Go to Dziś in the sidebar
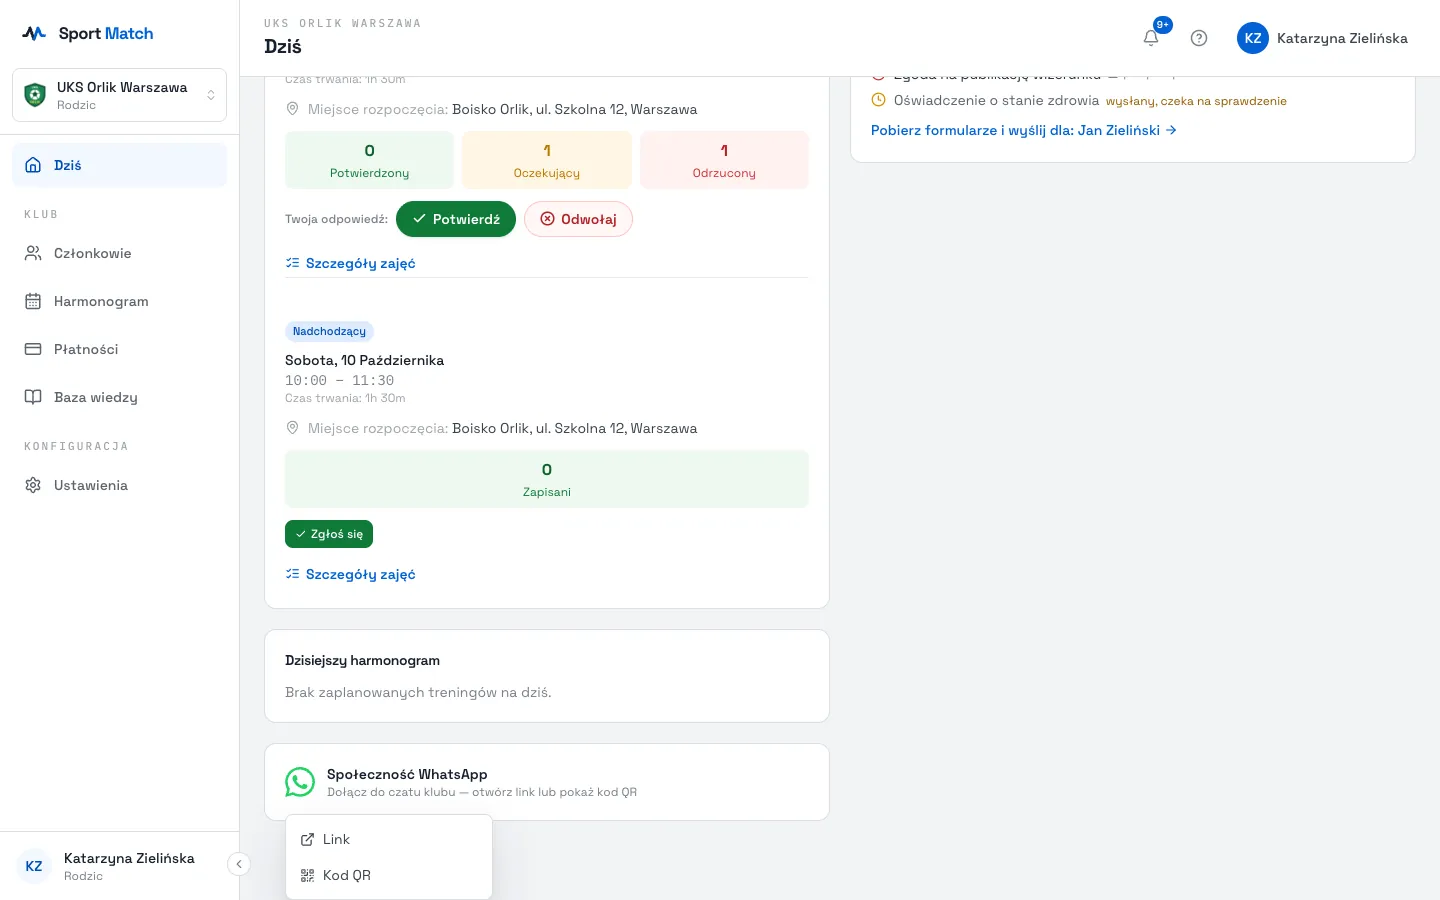Image resolution: width=1440 pixels, height=900 pixels. click(x=119, y=165)
